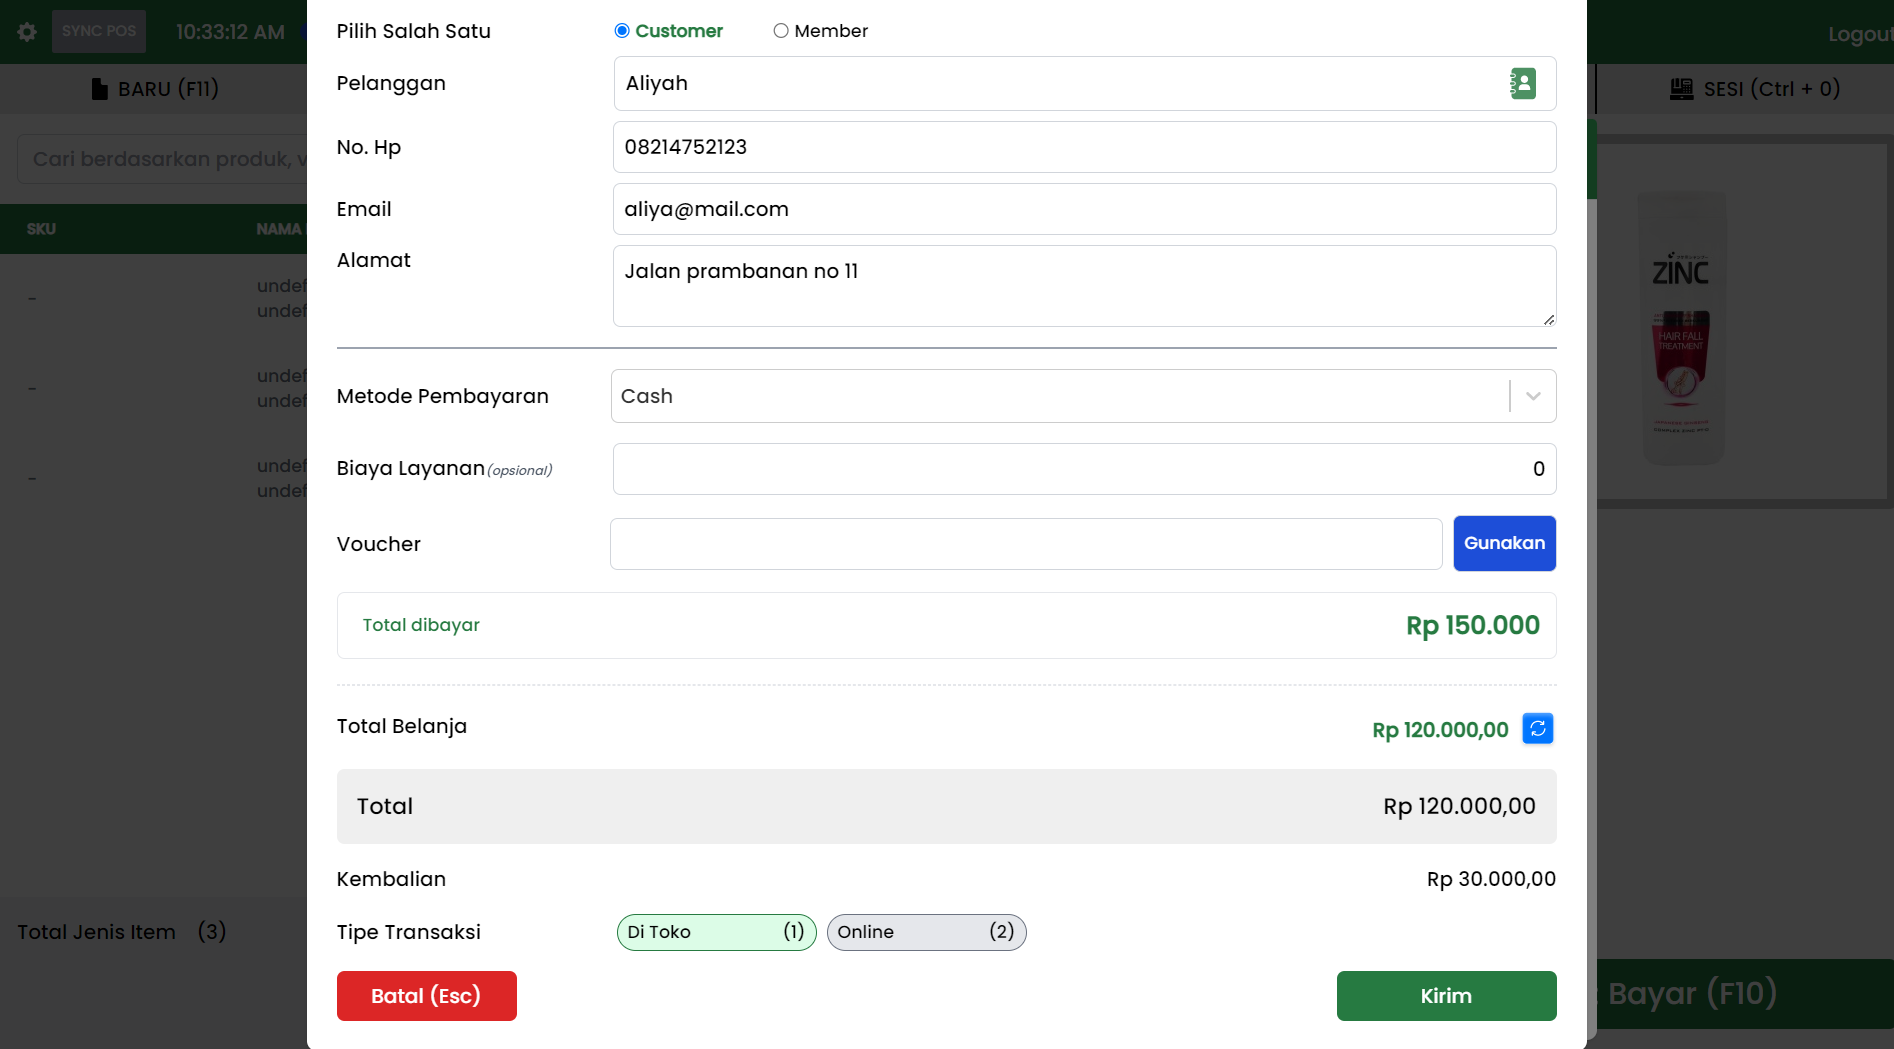The width and height of the screenshot is (1894, 1049).
Task: Cancel with the Batal (Esc) button
Action: click(x=427, y=996)
